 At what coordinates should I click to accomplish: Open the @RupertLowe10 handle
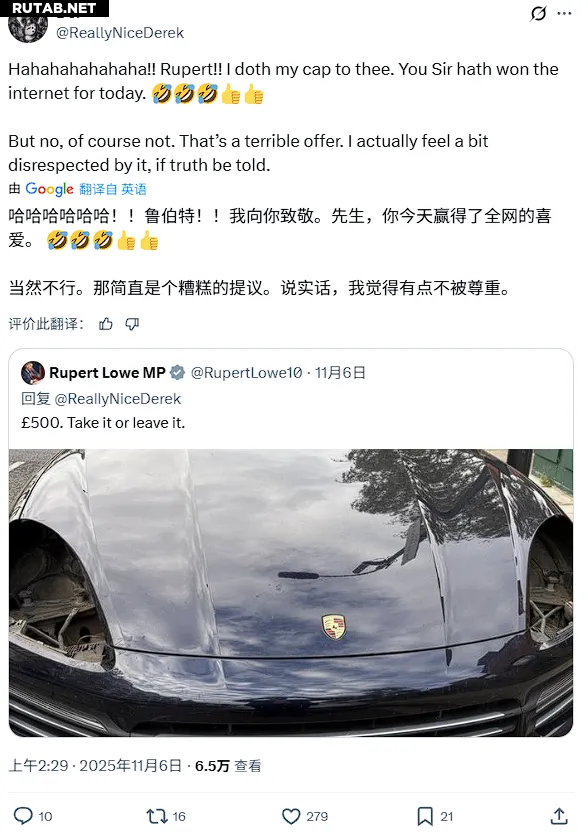point(246,373)
